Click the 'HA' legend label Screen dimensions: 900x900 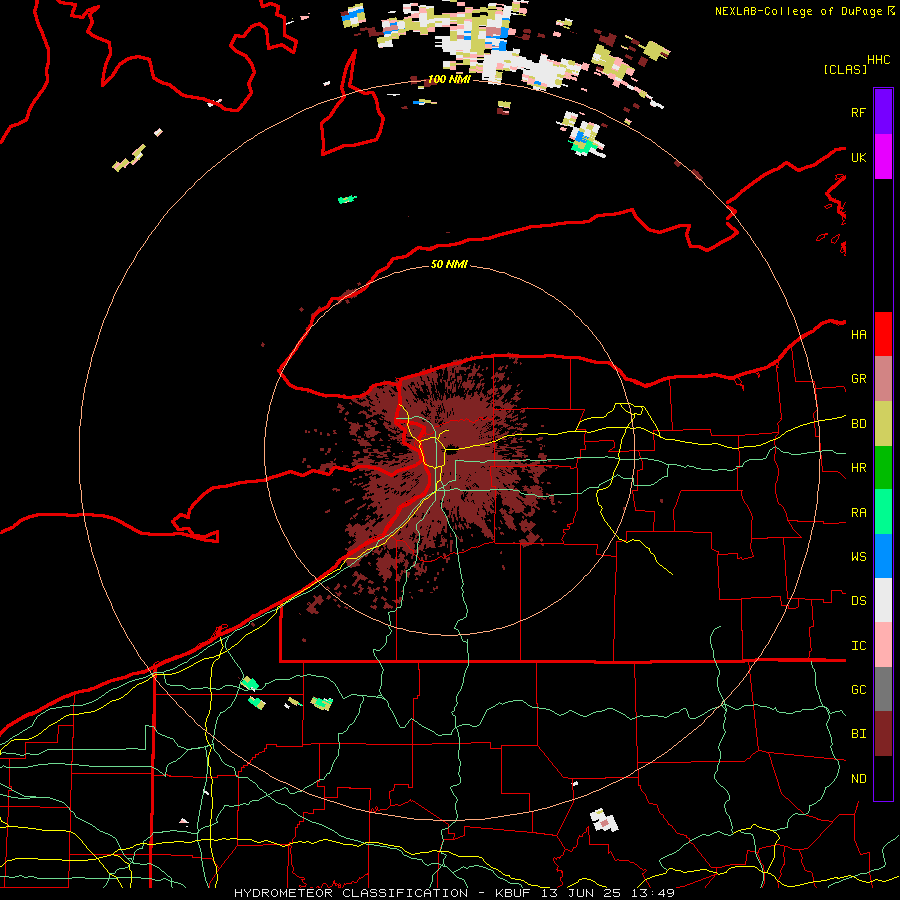[x=859, y=335]
